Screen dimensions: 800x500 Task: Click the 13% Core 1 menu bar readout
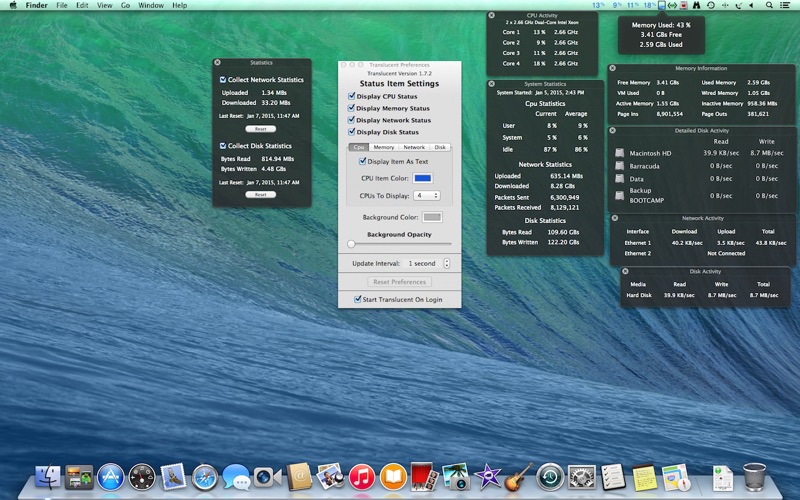click(598, 5)
